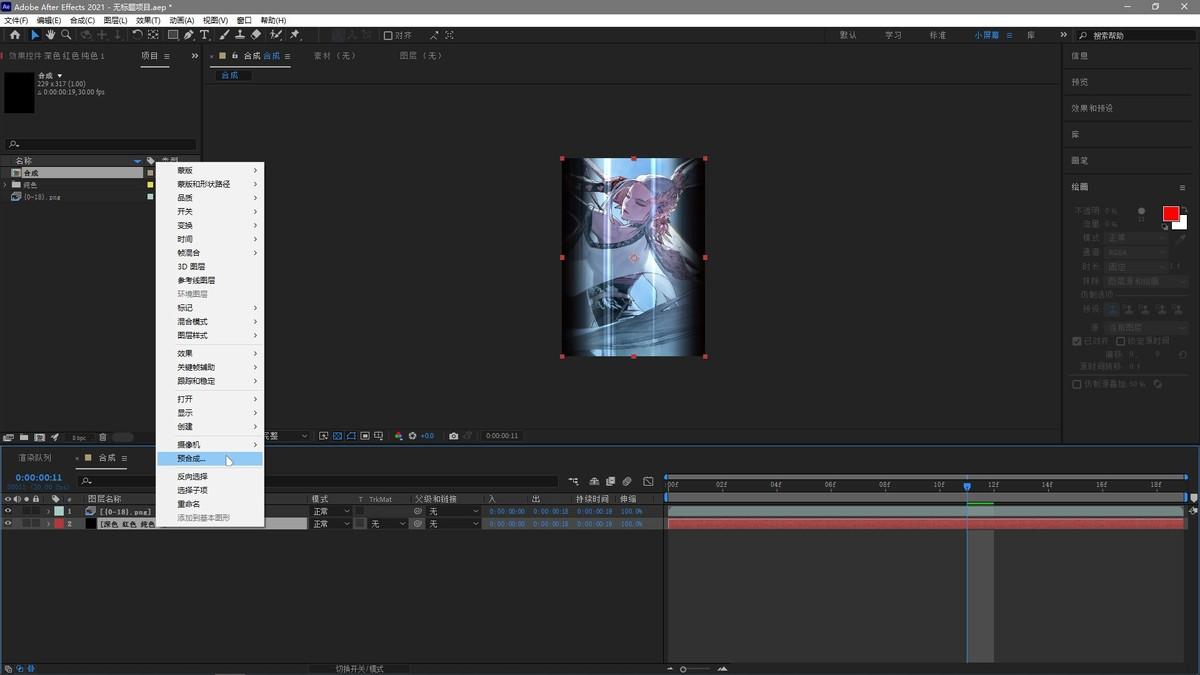The width and height of the screenshot is (1200, 675).
Task: Select the Puppet Pin tool
Action: (295, 35)
